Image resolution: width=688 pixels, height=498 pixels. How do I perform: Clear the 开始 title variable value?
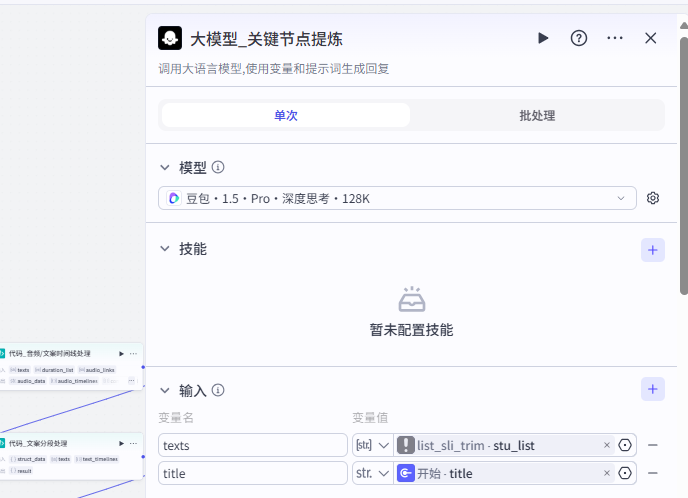click(x=607, y=473)
